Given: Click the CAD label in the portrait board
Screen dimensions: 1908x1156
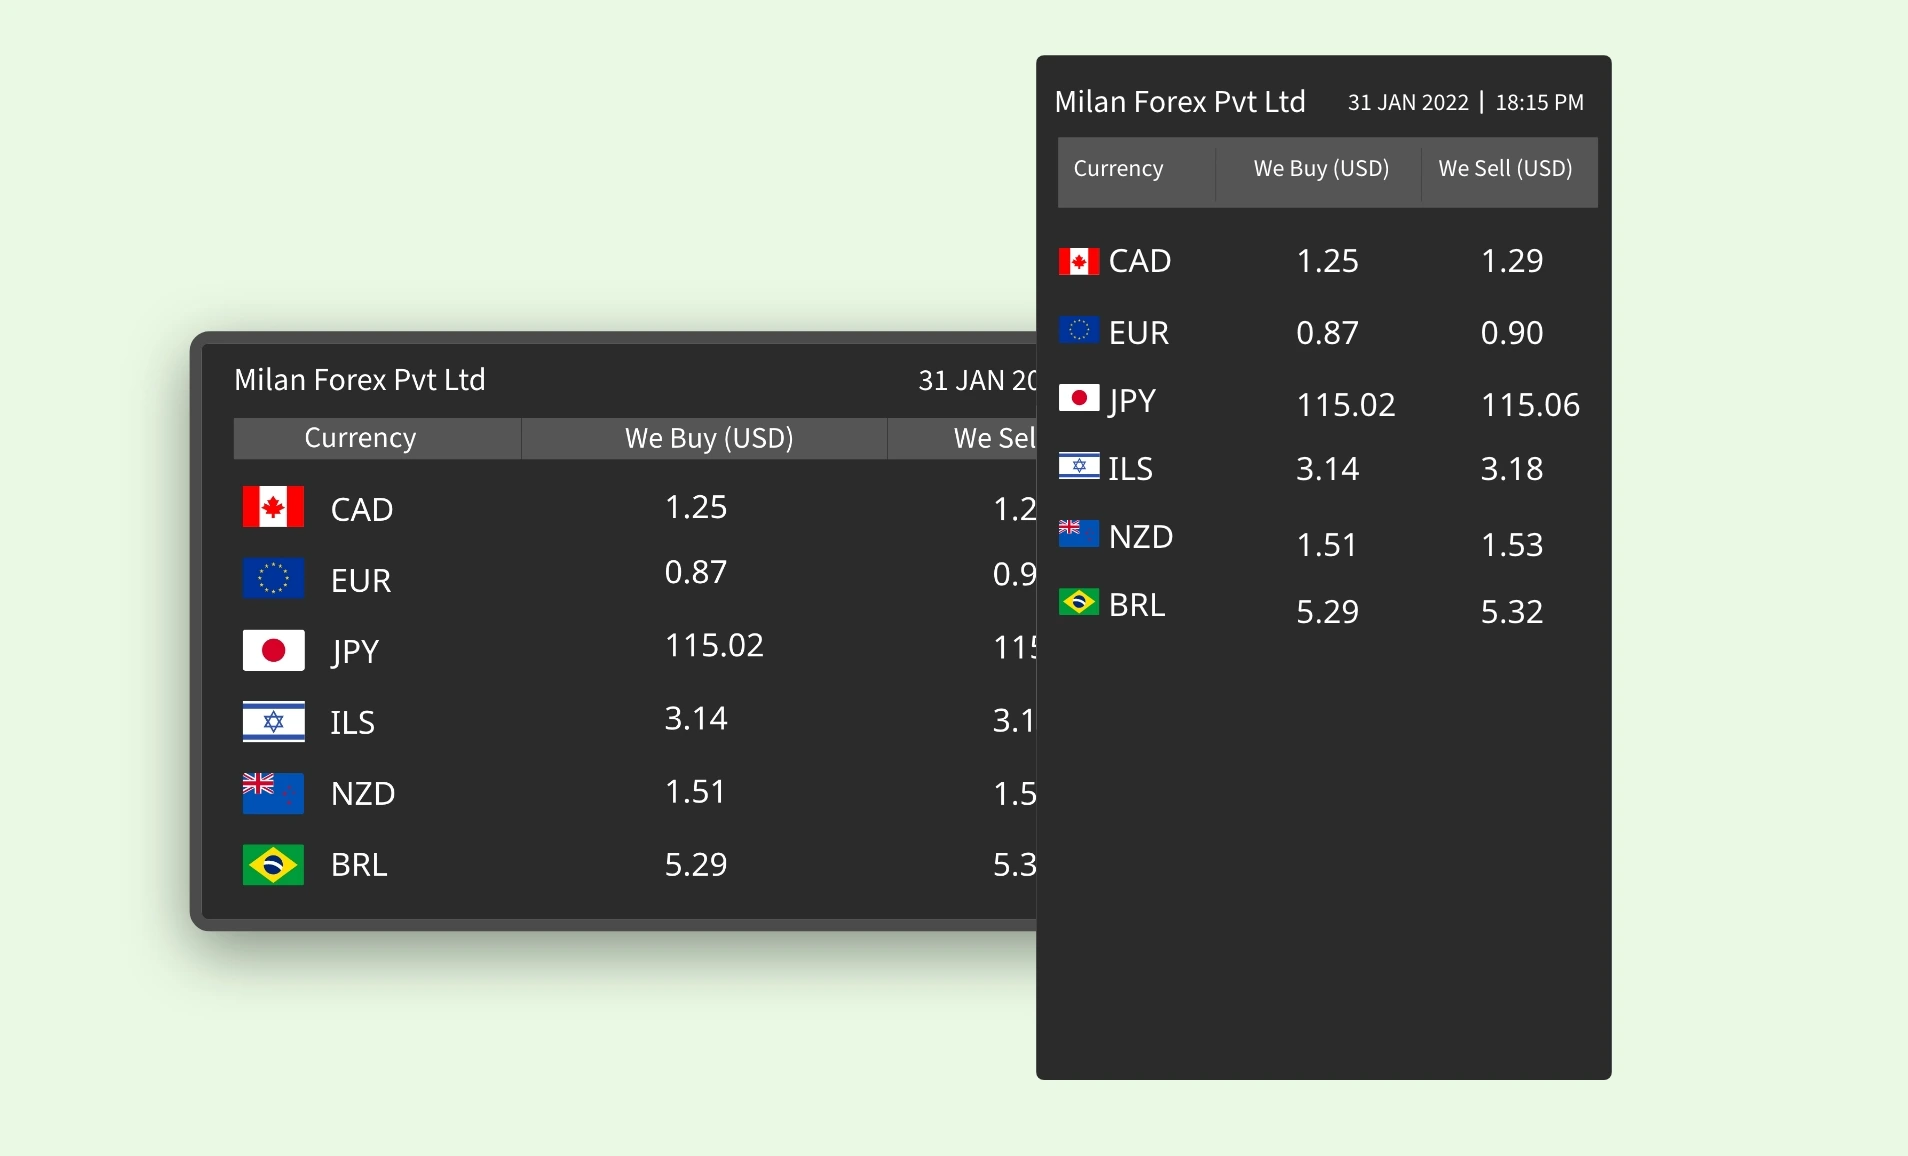Looking at the screenshot, I should pyautogui.click(x=1140, y=261).
